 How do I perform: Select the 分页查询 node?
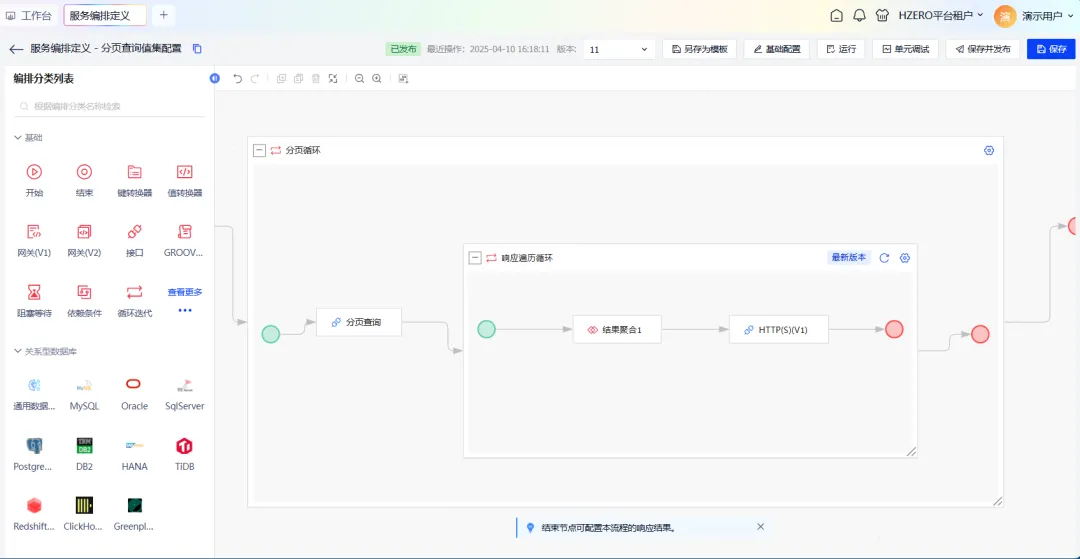(359, 322)
